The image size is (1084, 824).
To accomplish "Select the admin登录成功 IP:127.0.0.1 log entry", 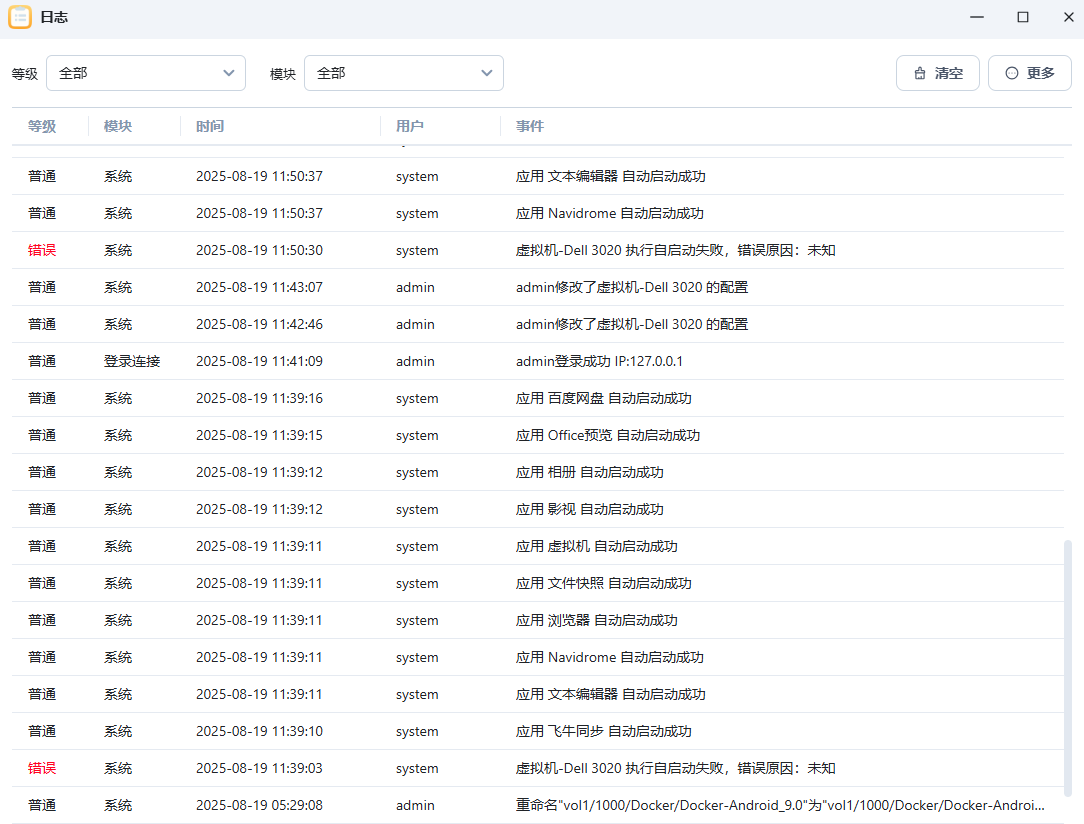I will coord(599,361).
